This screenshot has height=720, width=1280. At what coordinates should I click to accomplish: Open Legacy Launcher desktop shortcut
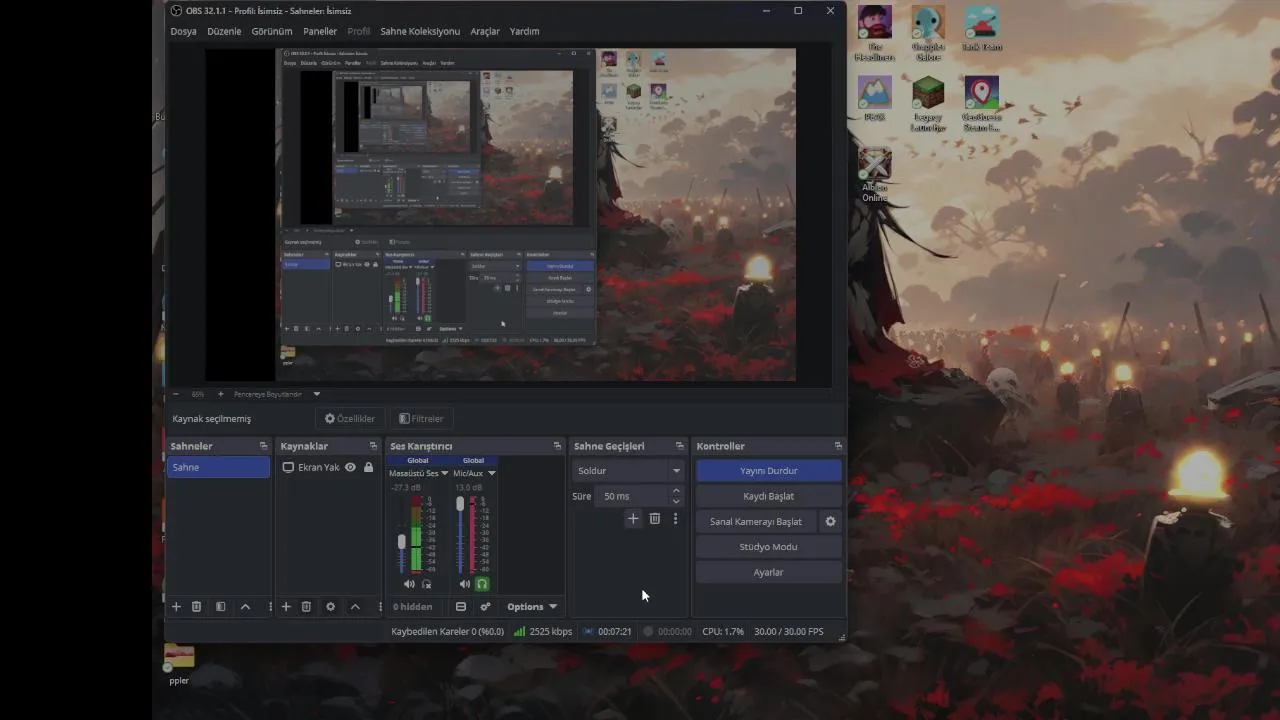click(x=928, y=104)
